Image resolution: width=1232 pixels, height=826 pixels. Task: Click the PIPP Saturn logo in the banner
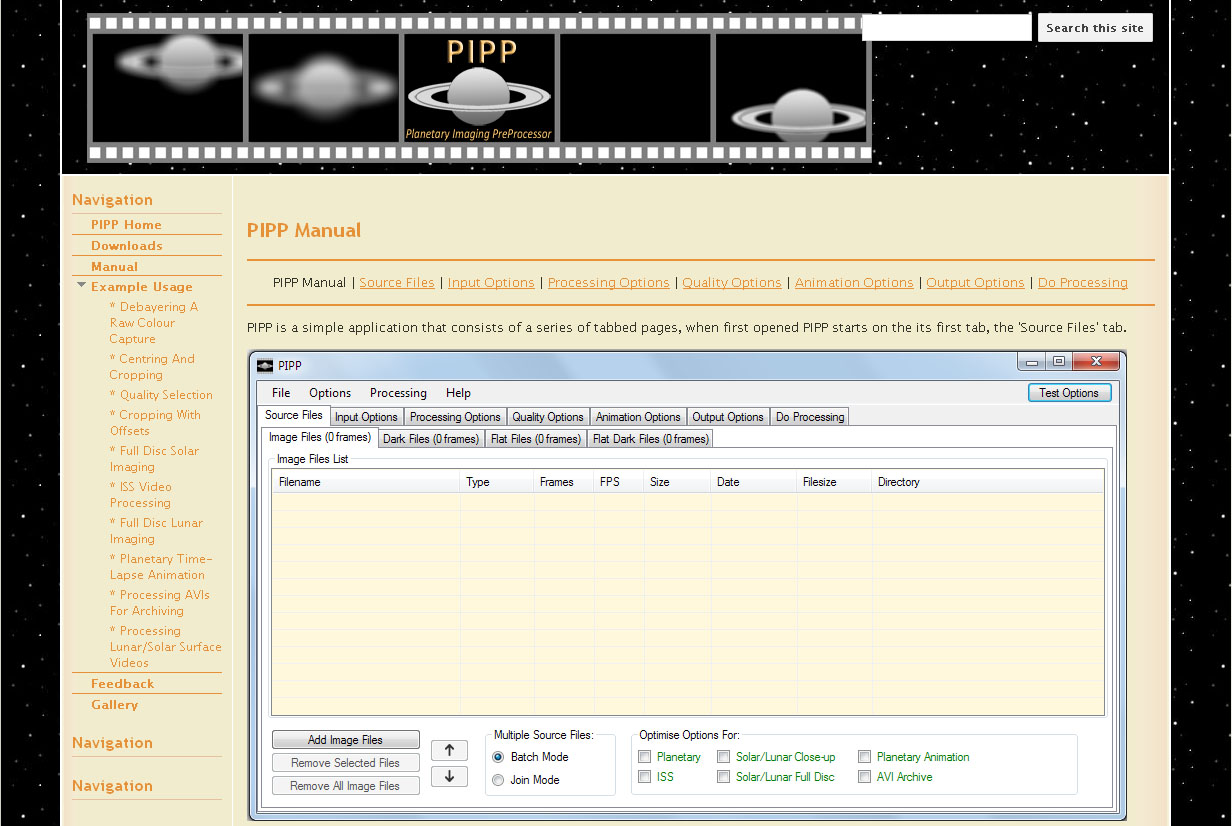[x=478, y=88]
